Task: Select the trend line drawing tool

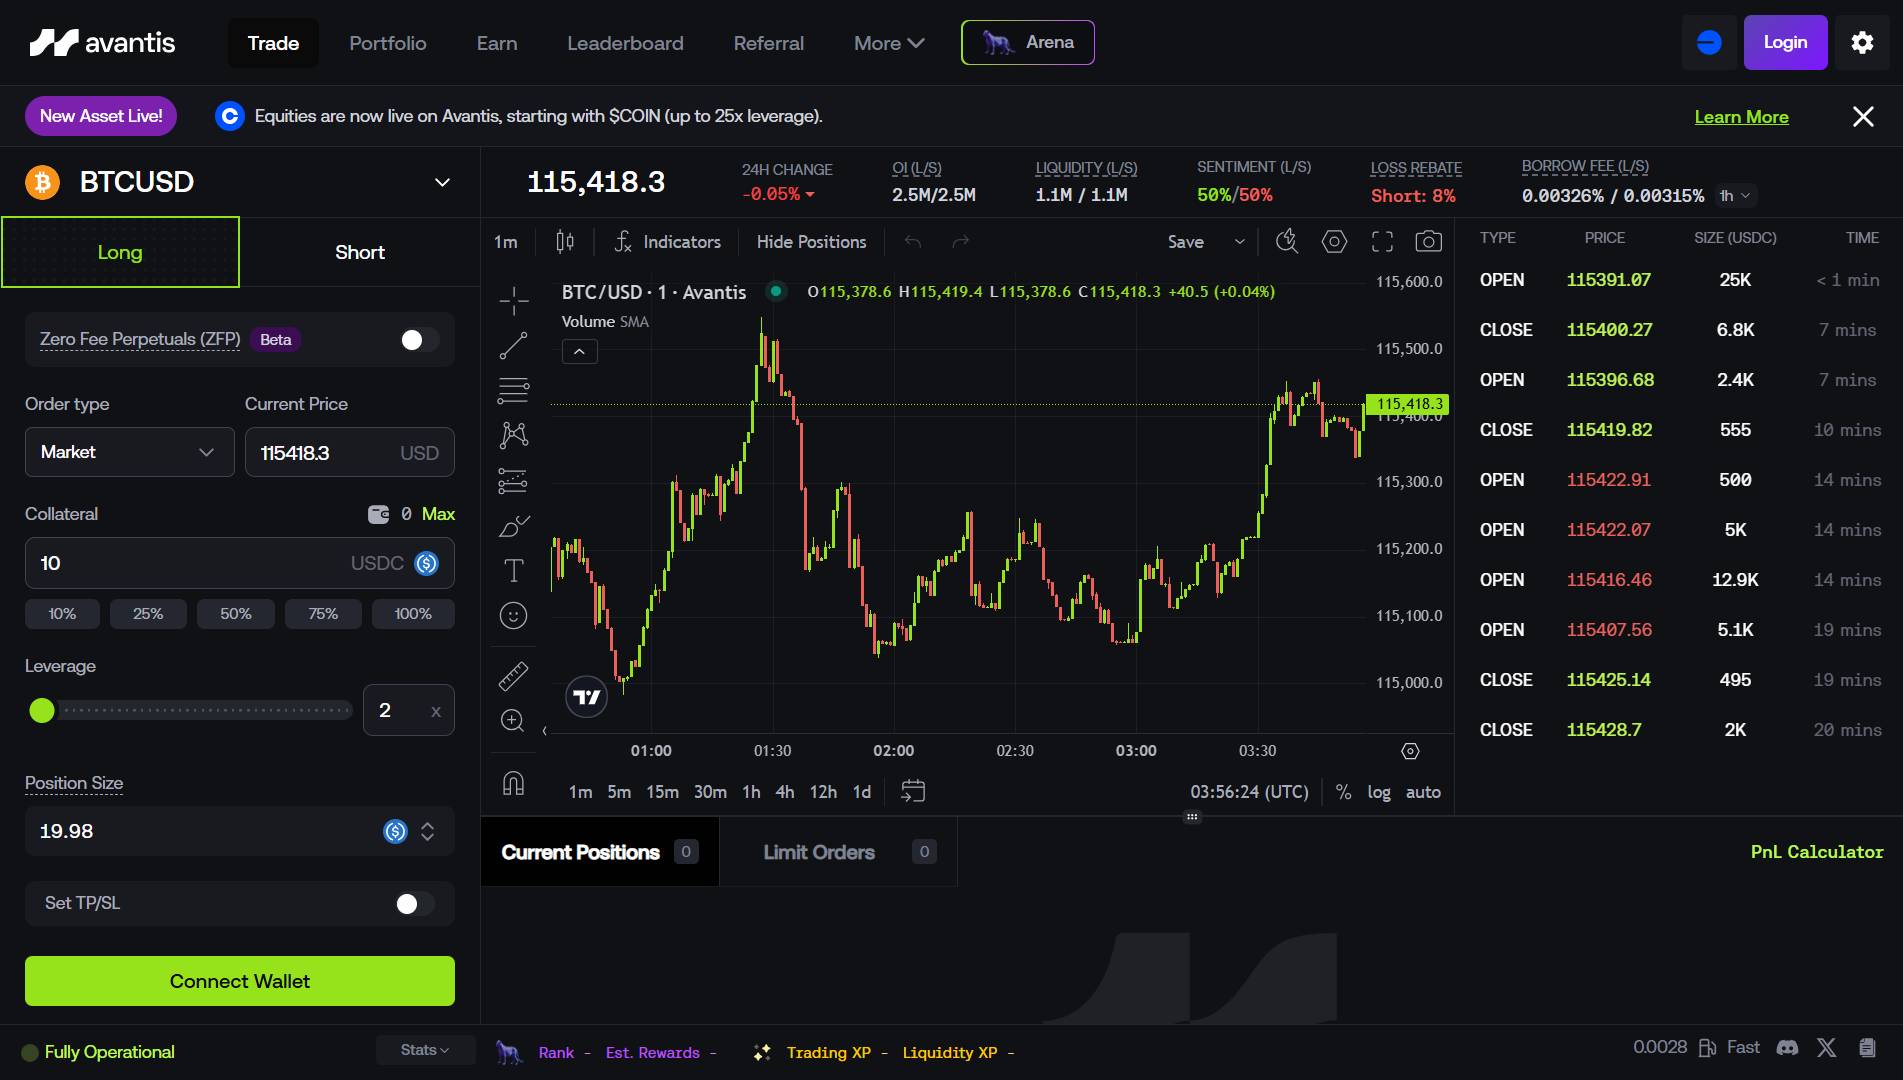Action: [513, 346]
